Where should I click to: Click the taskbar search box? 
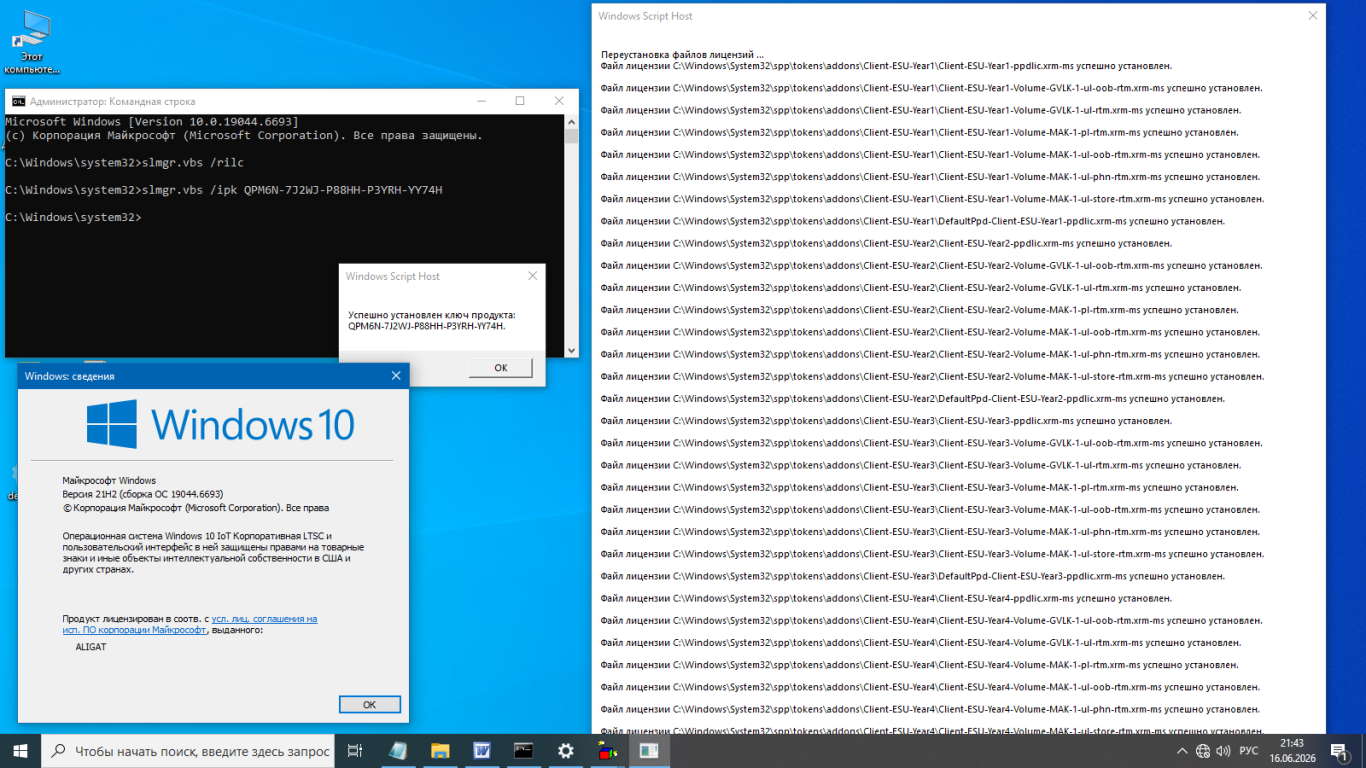coord(188,750)
